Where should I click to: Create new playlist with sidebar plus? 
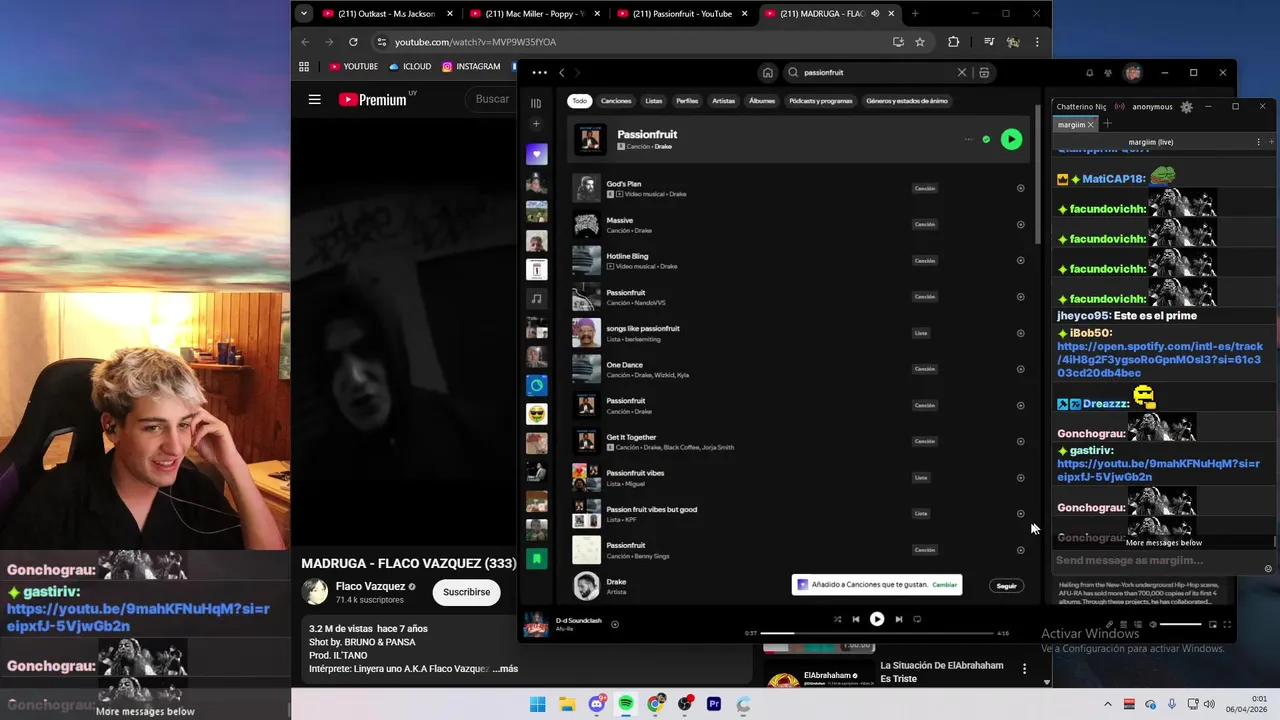coord(536,124)
